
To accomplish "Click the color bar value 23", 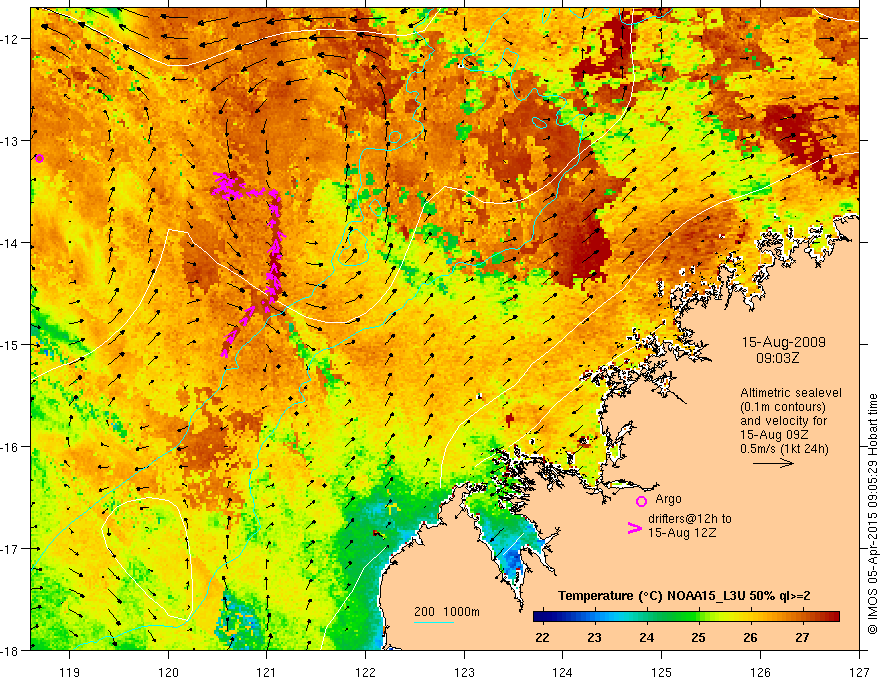I will (594, 637).
